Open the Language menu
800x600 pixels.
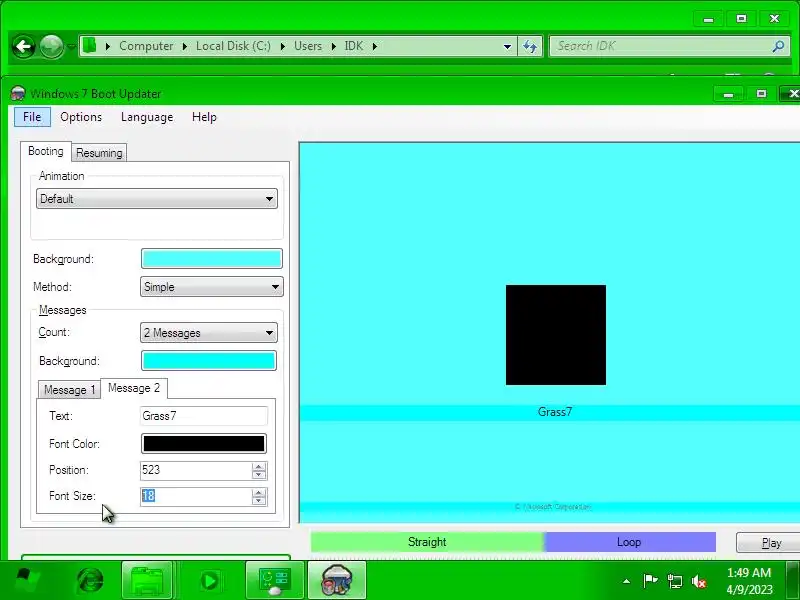(x=147, y=117)
